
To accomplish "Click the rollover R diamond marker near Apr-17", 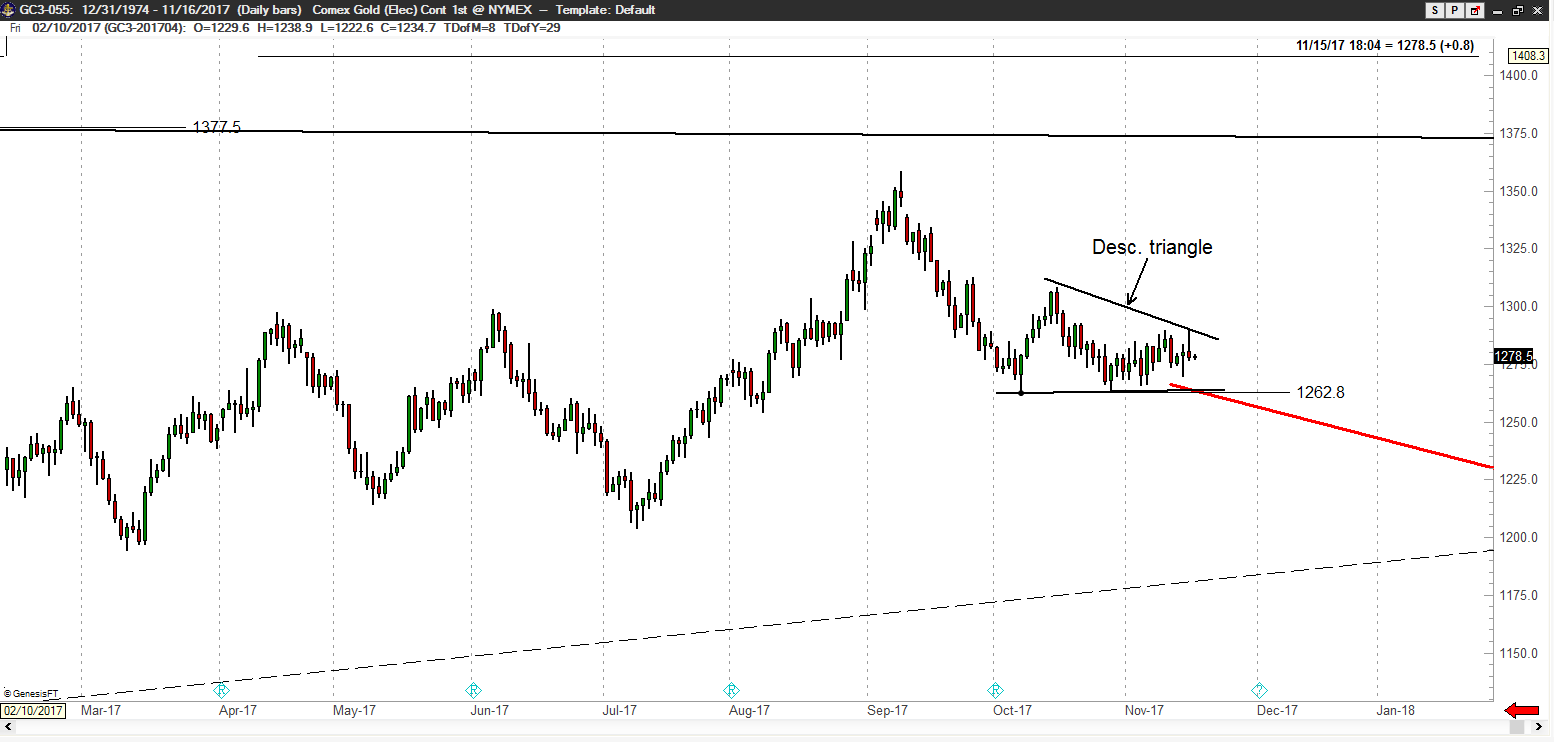I will click(x=222, y=690).
